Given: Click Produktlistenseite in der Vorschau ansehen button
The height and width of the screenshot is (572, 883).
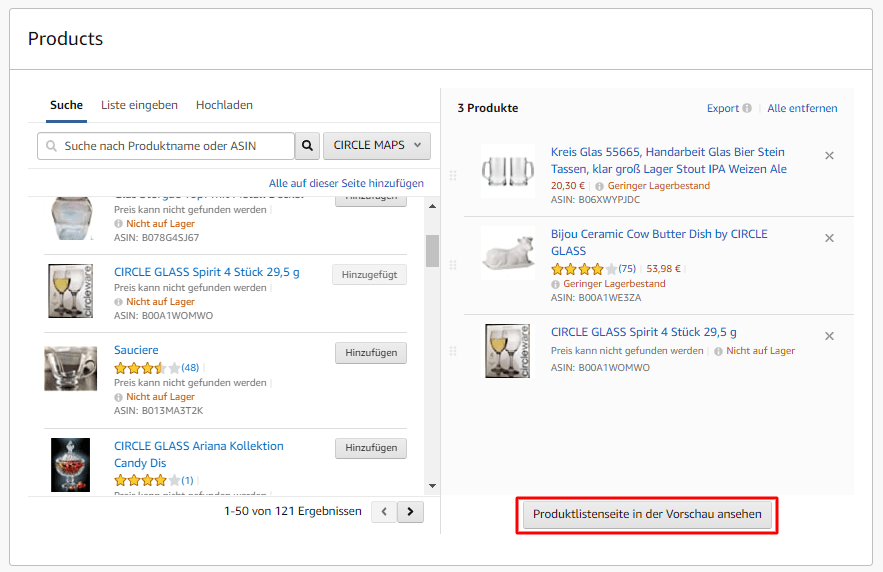Looking at the screenshot, I should click(647, 515).
